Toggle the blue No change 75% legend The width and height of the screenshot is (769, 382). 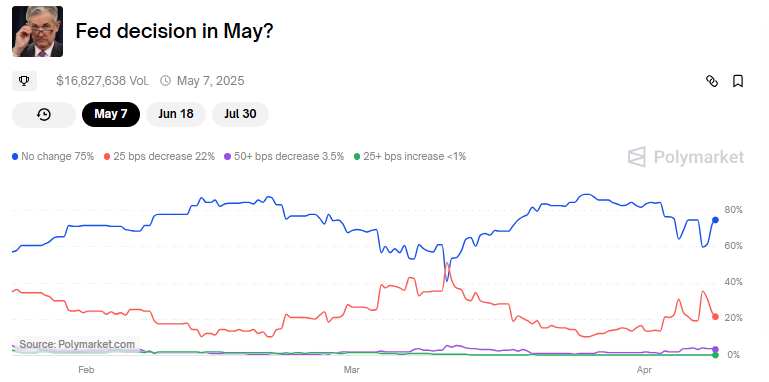coord(53,157)
